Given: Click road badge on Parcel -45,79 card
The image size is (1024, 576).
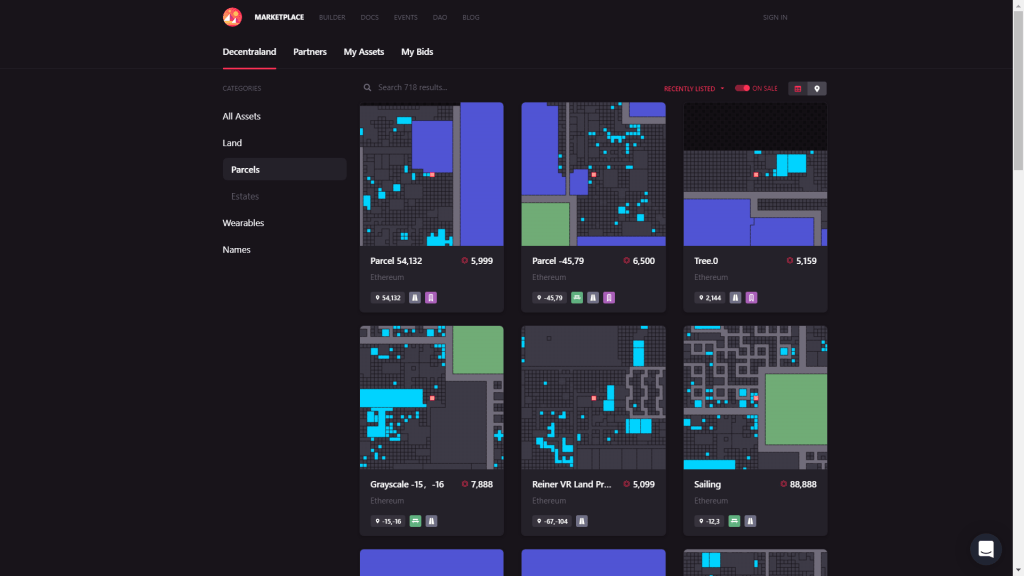Looking at the screenshot, I should 593,298.
